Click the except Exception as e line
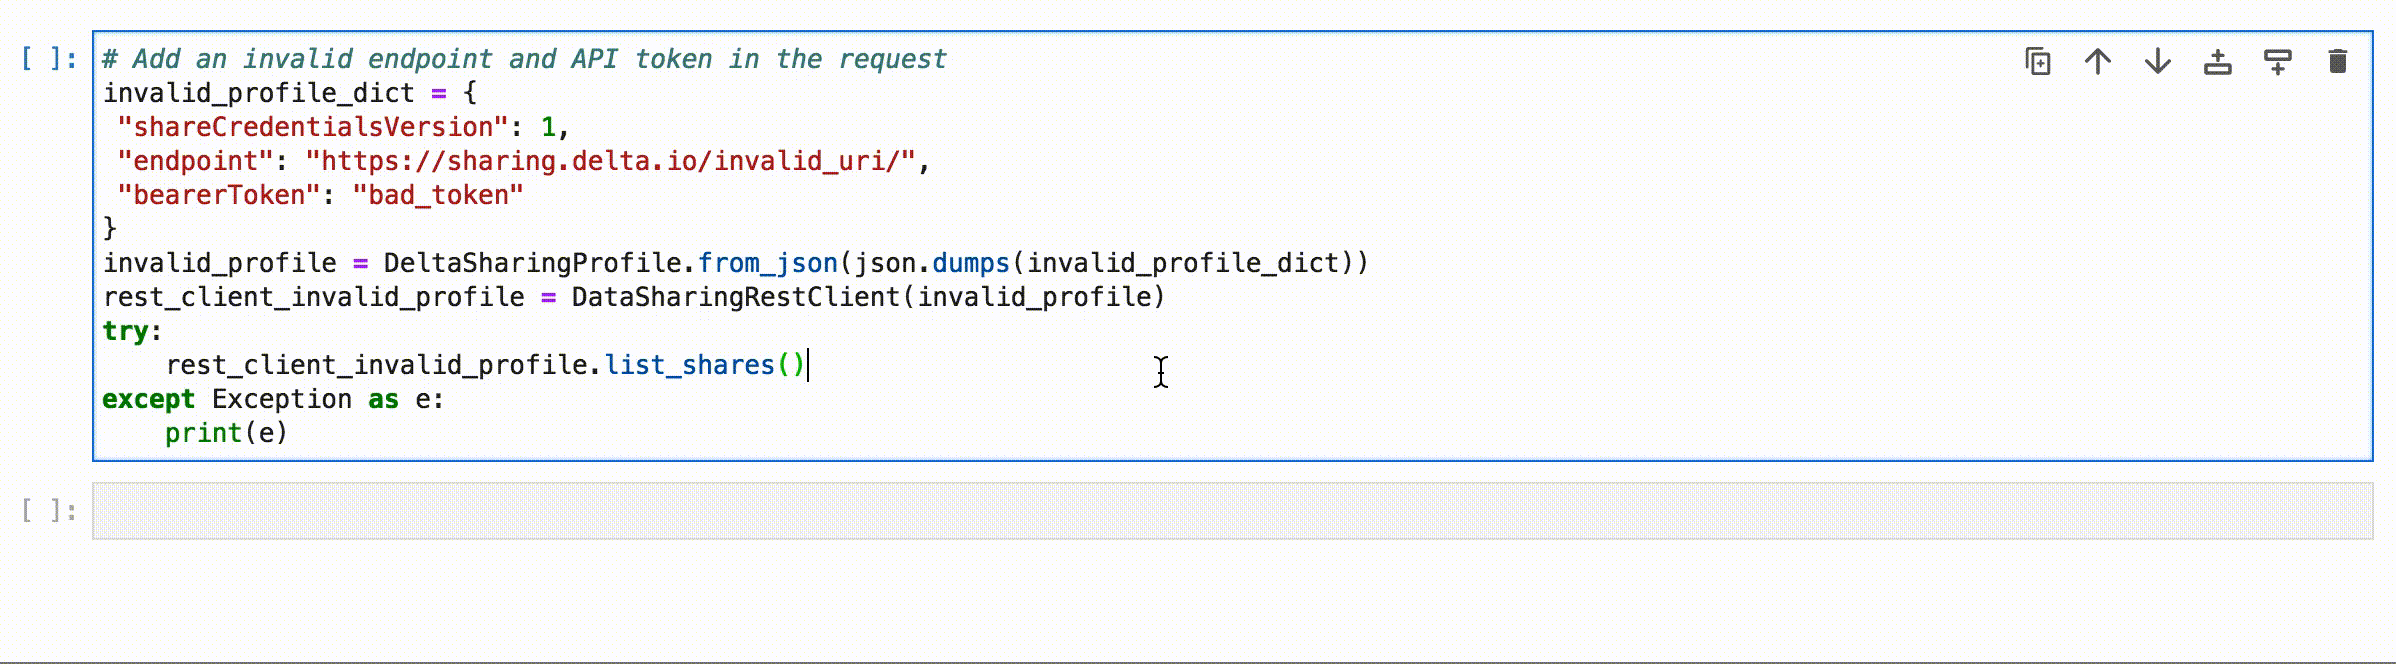 coord(273,399)
